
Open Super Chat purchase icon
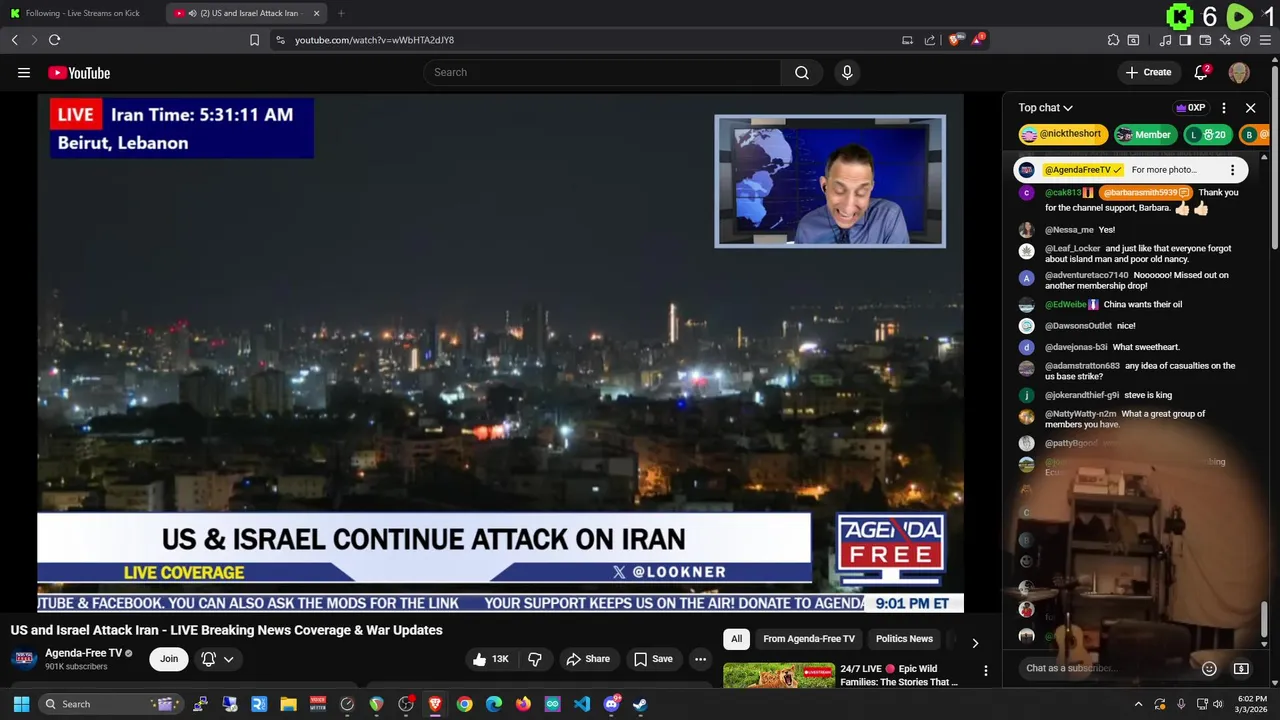click(x=1241, y=668)
